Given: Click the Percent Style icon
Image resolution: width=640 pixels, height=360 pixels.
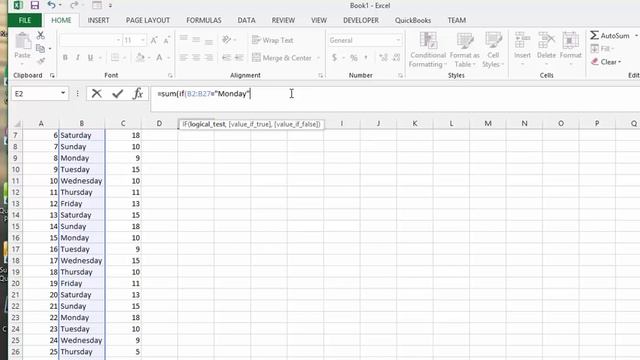Looking at the screenshot, I should [x=354, y=58].
